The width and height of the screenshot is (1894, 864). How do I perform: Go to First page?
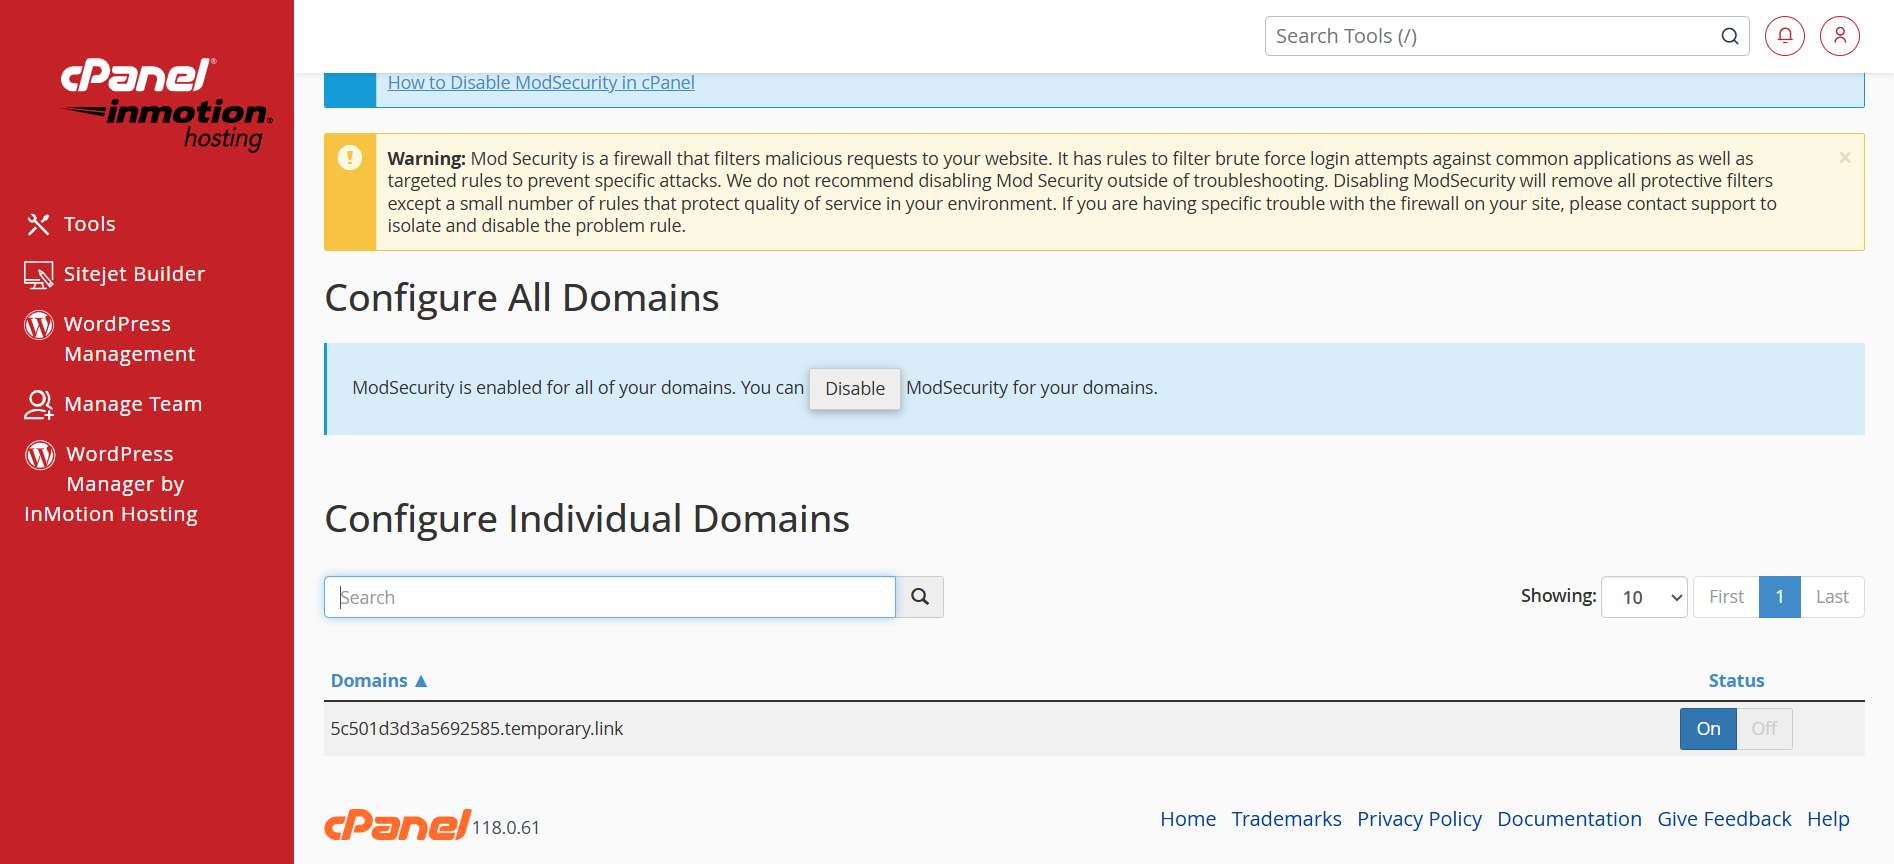pos(1726,597)
